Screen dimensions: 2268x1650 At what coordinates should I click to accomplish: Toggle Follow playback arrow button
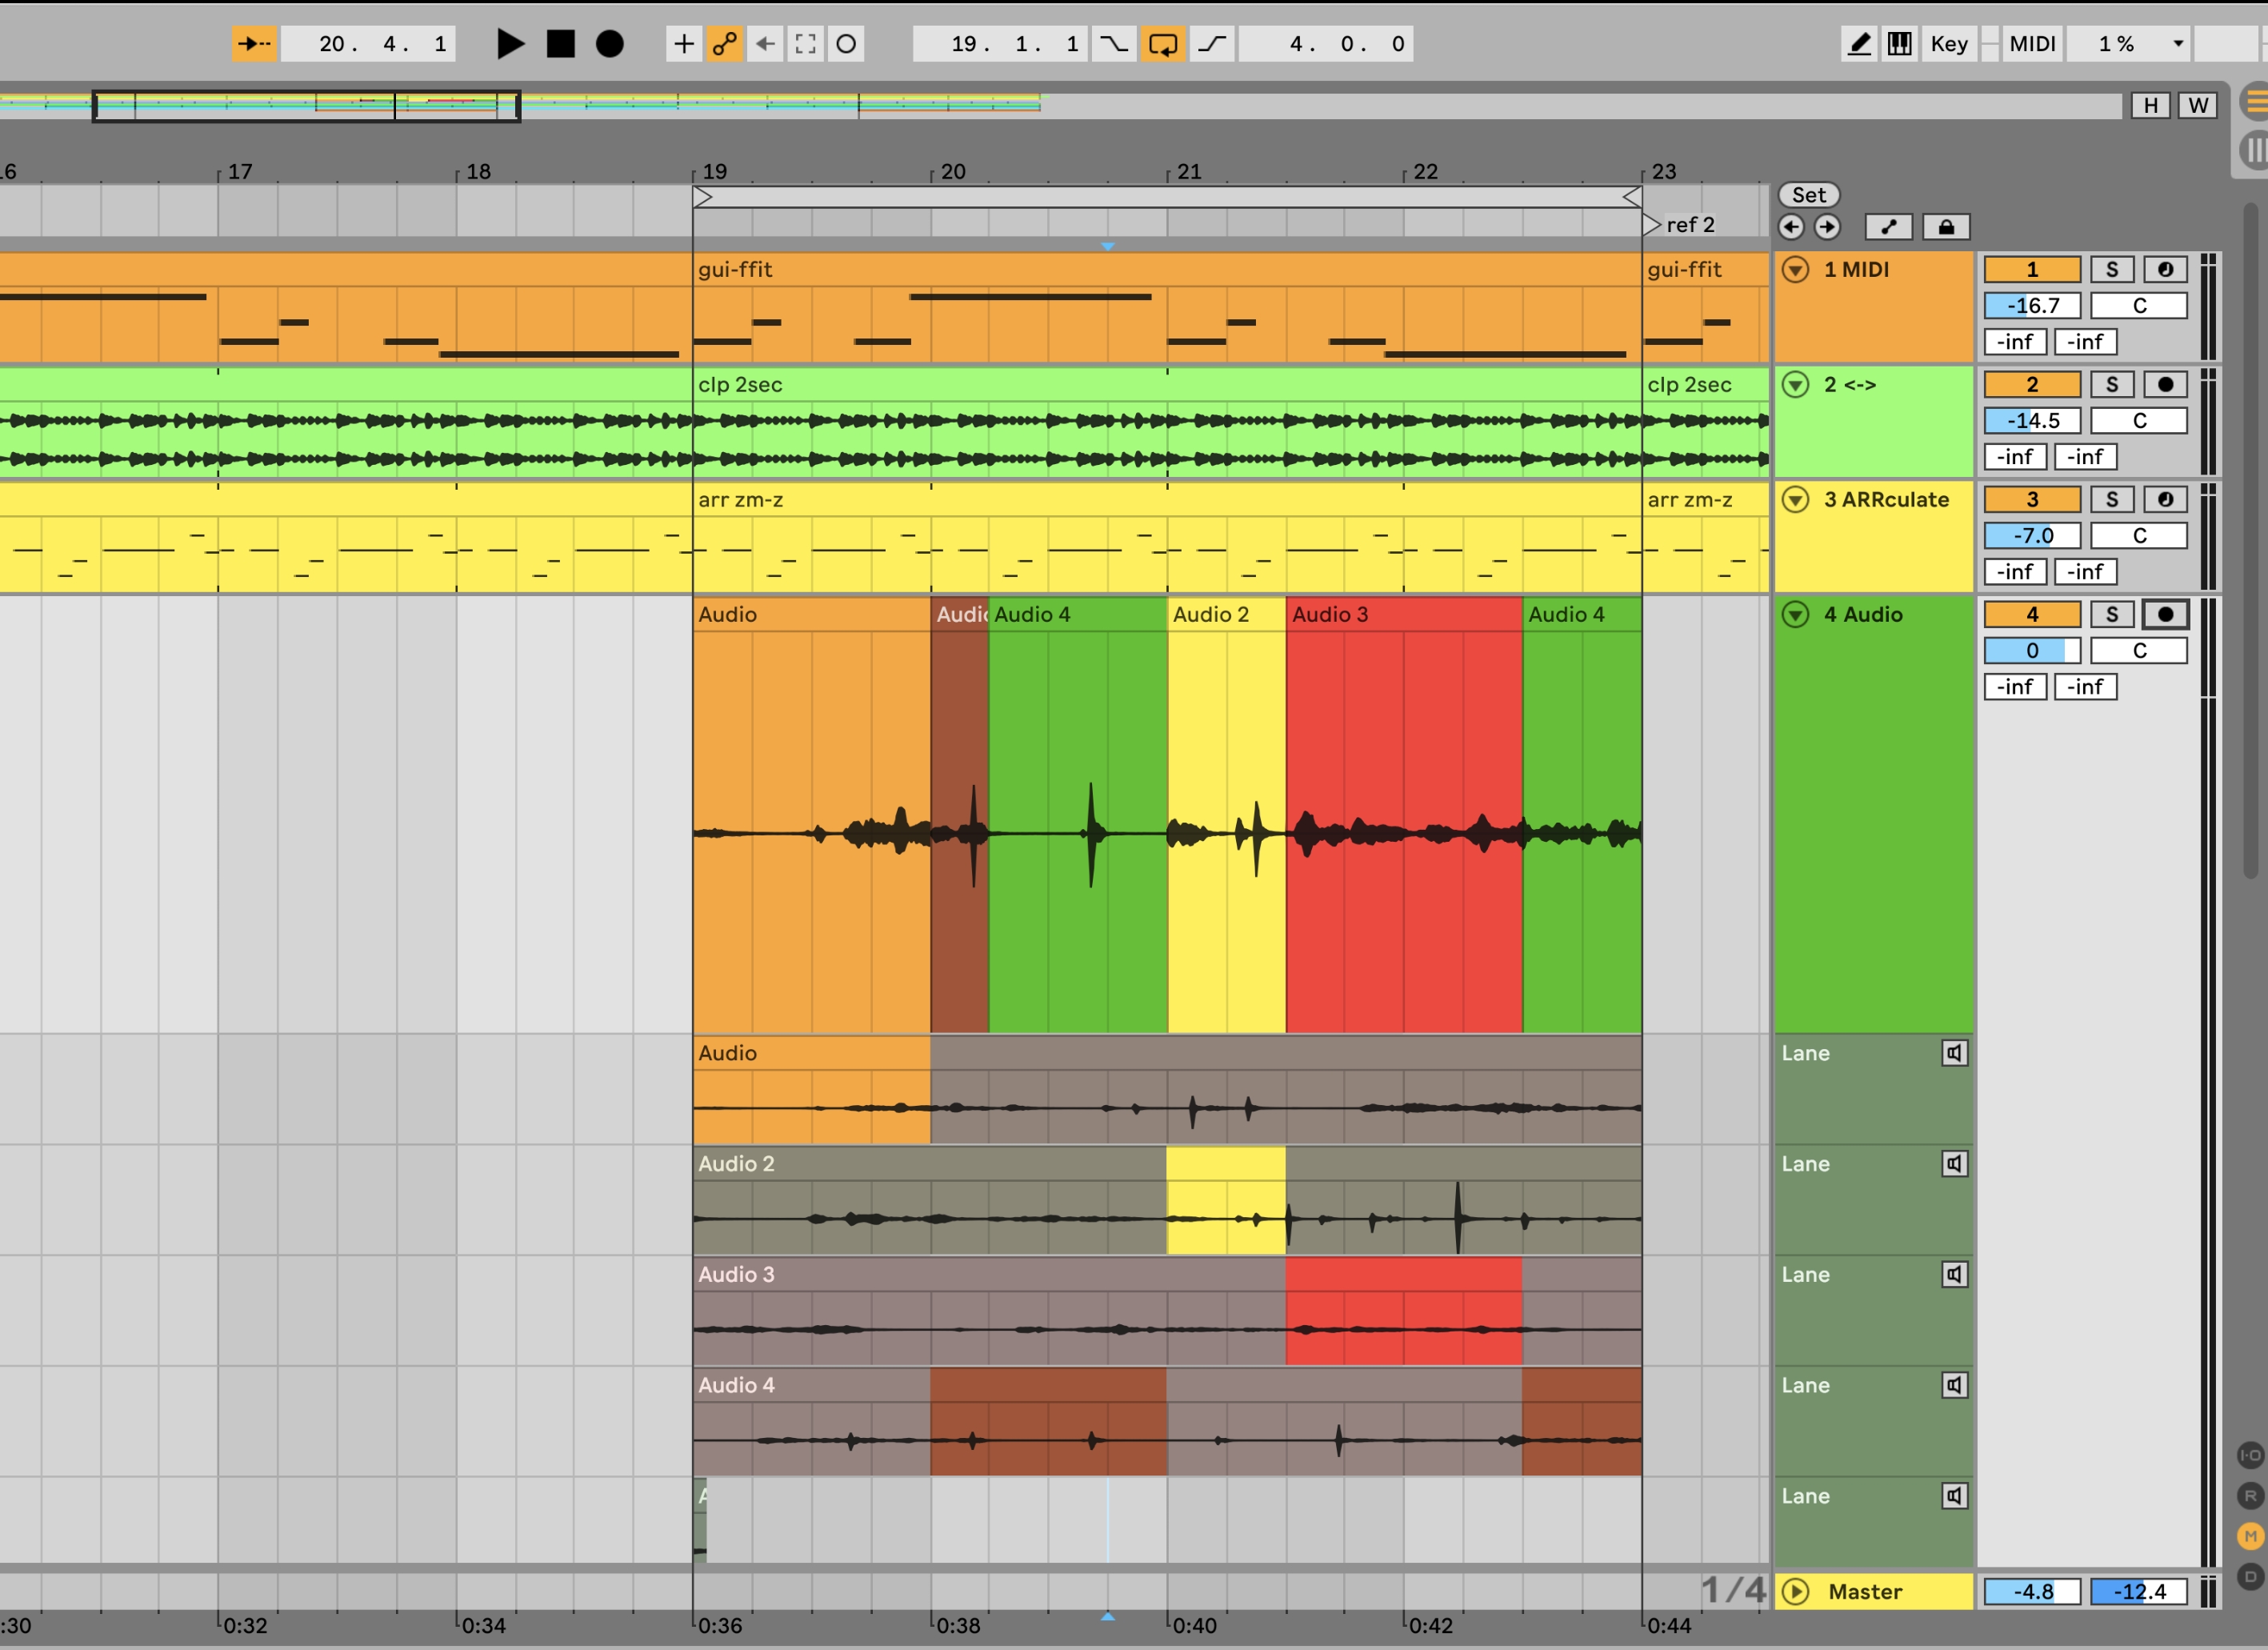coord(254,44)
